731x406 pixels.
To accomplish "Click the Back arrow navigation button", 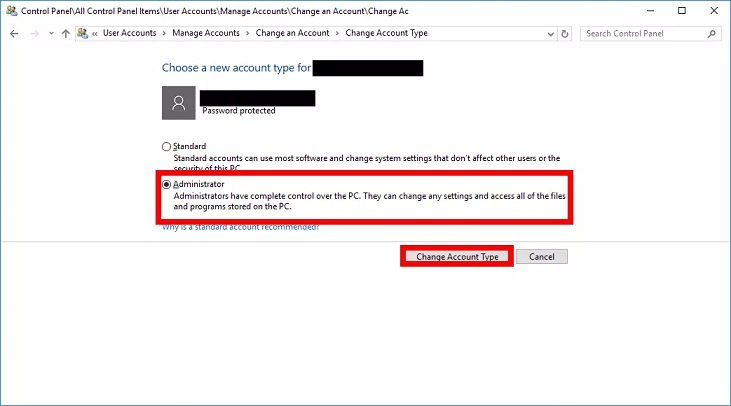I will coord(14,33).
